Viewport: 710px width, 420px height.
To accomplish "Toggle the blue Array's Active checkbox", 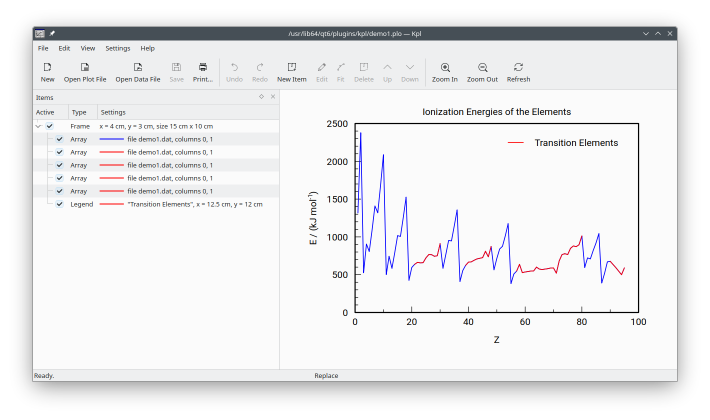I will click(x=59, y=139).
